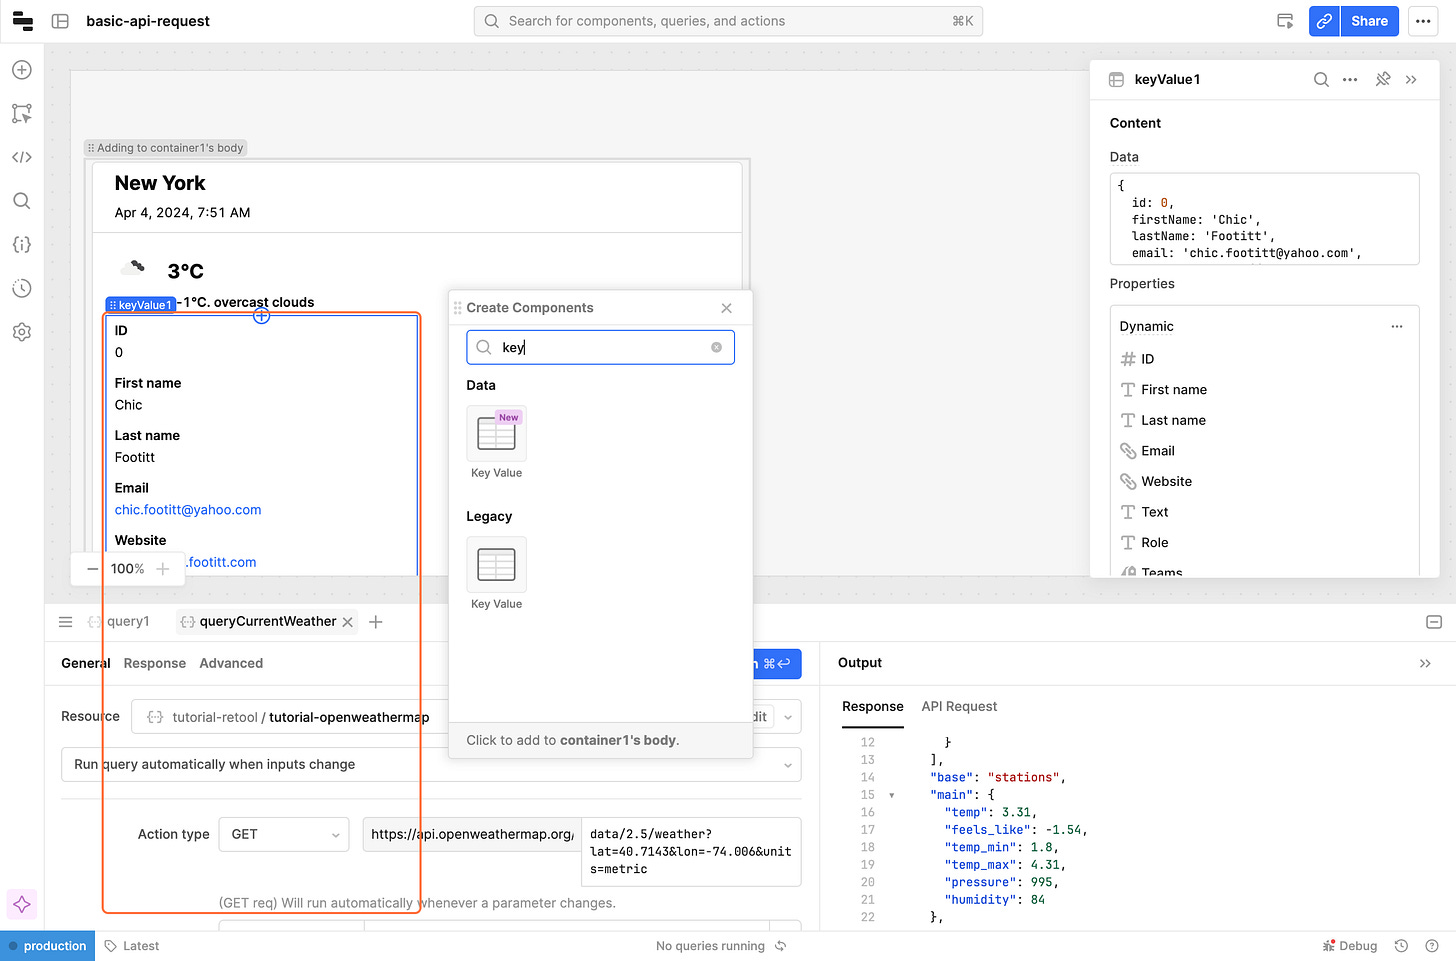This screenshot has height=961, width=1456.
Task: Open the GET action type dropdown
Action: 284,834
